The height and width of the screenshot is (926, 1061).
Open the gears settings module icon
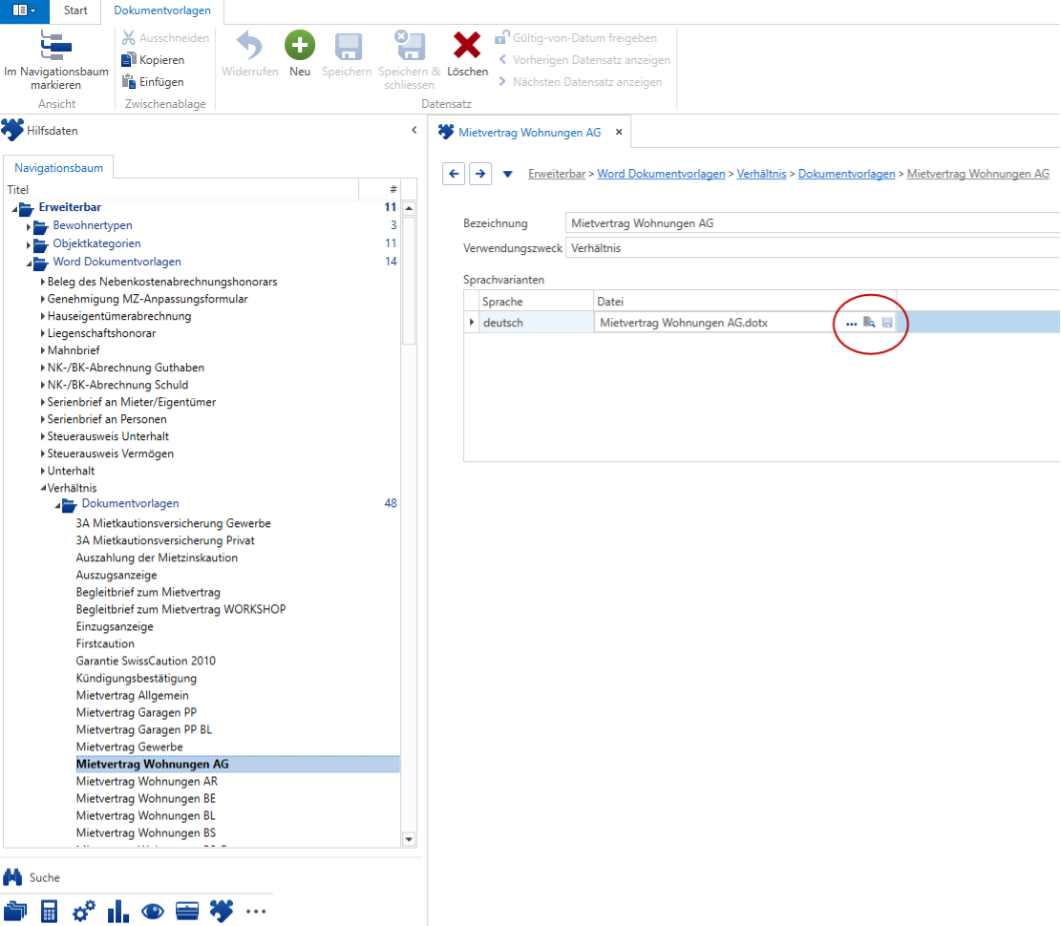click(84, 911)
